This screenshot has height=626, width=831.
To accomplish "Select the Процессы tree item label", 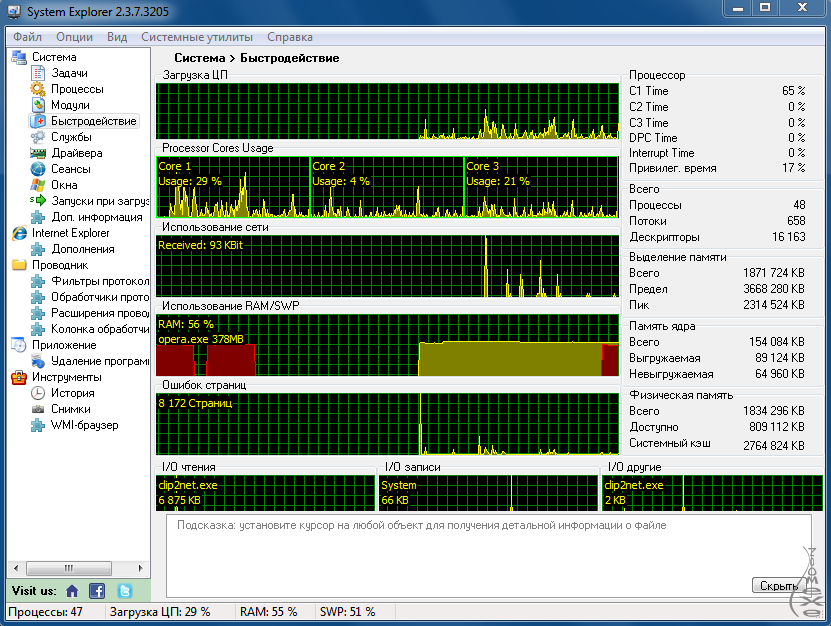I will [77, 89].
